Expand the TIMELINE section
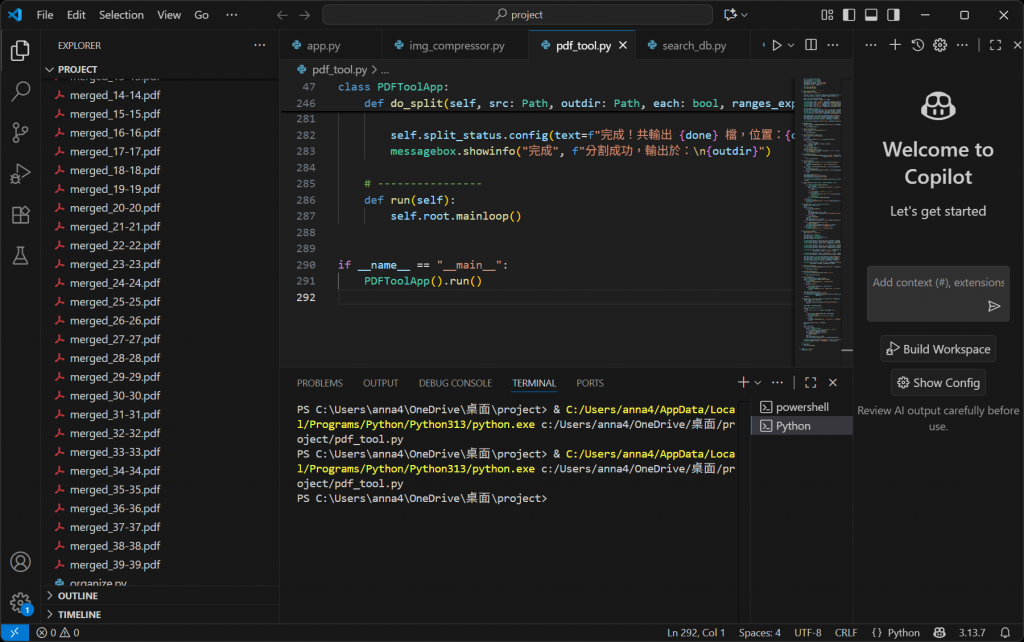This screenshot has height=642, width=1024. [79, 614]
